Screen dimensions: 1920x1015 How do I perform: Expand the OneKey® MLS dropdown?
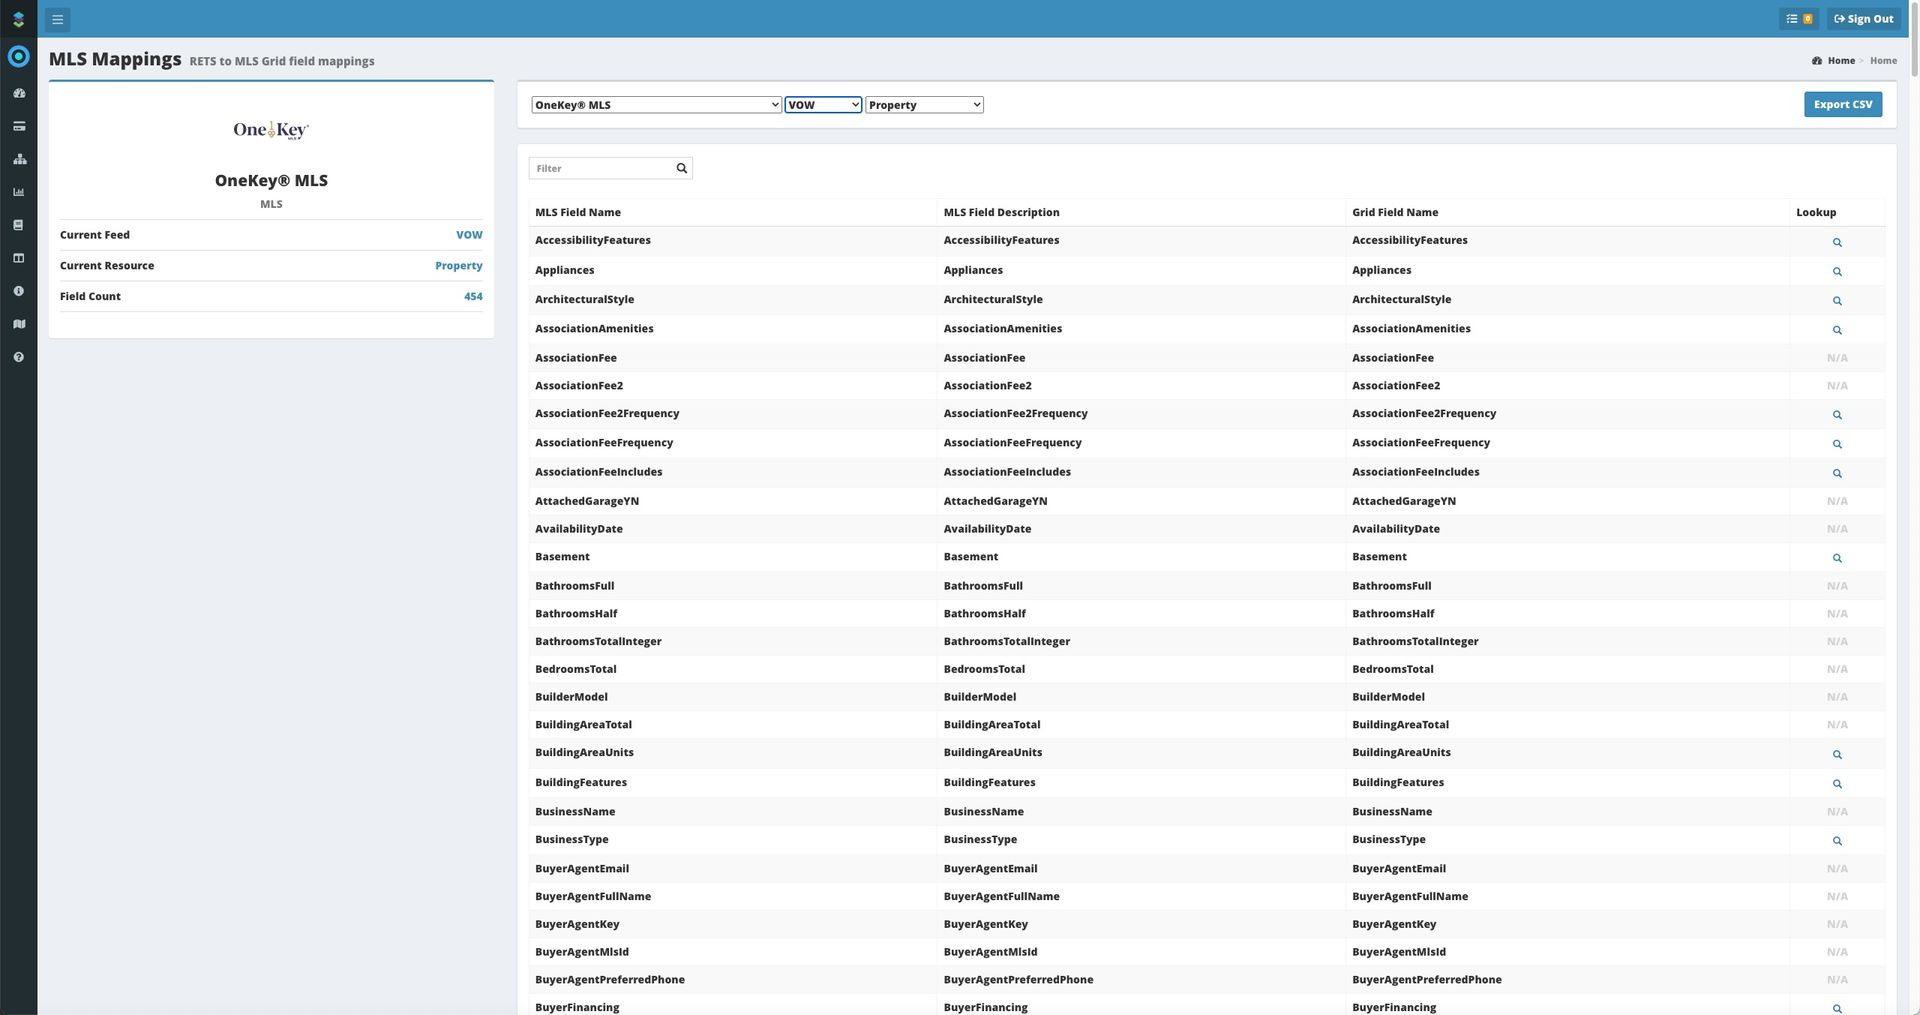[655, 105]
